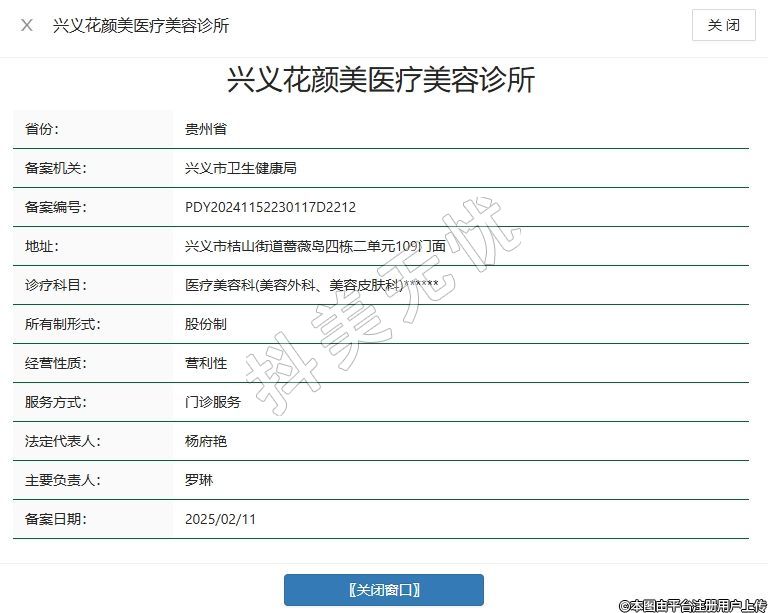
Task: Click the 兴义市卫生健康局 authority value
Action: 241,168
